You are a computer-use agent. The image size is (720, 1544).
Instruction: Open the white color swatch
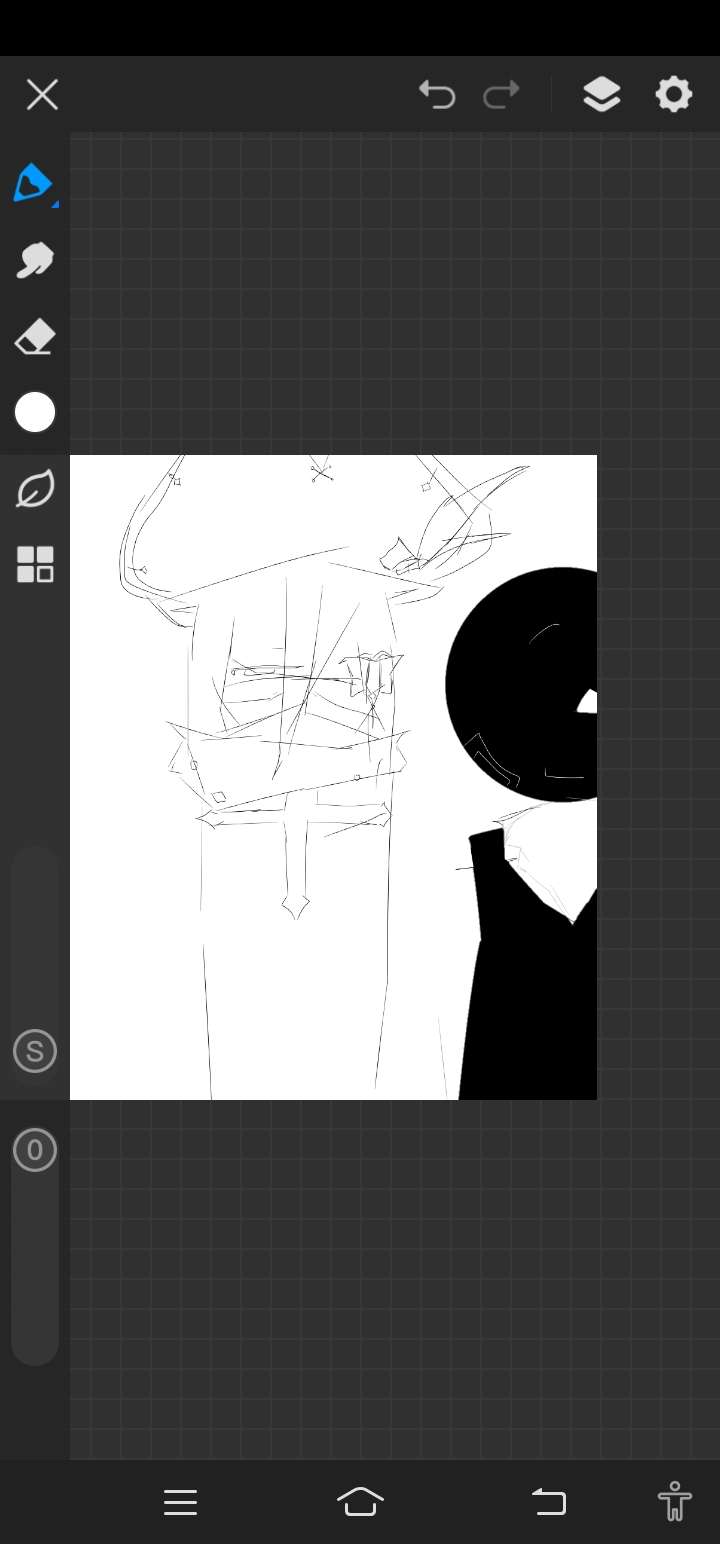tap(35, 412)
